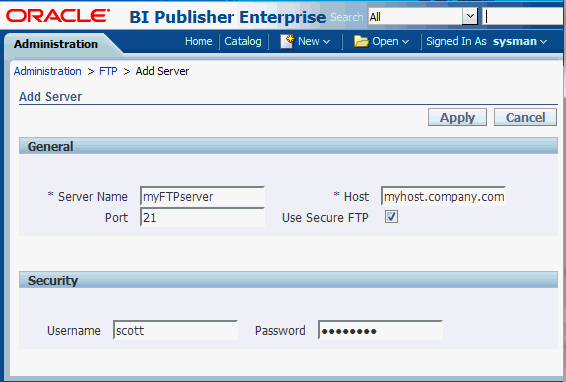This screenshot has height=382, width=566.
Task: Click the Security section header
Action: click(x=288, y=280)
